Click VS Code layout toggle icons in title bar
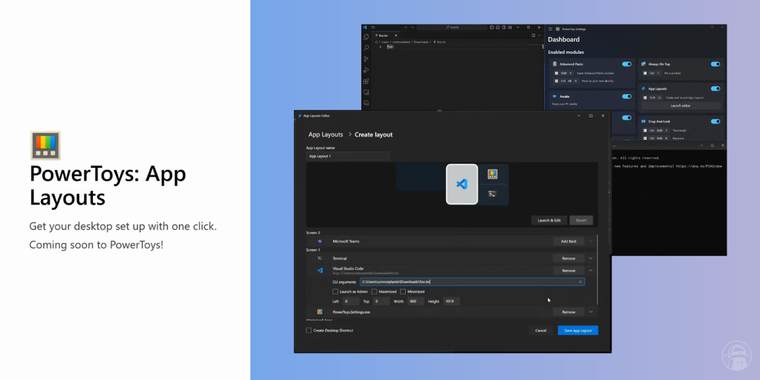The image size is (760, 380). [x=502, y=28]
